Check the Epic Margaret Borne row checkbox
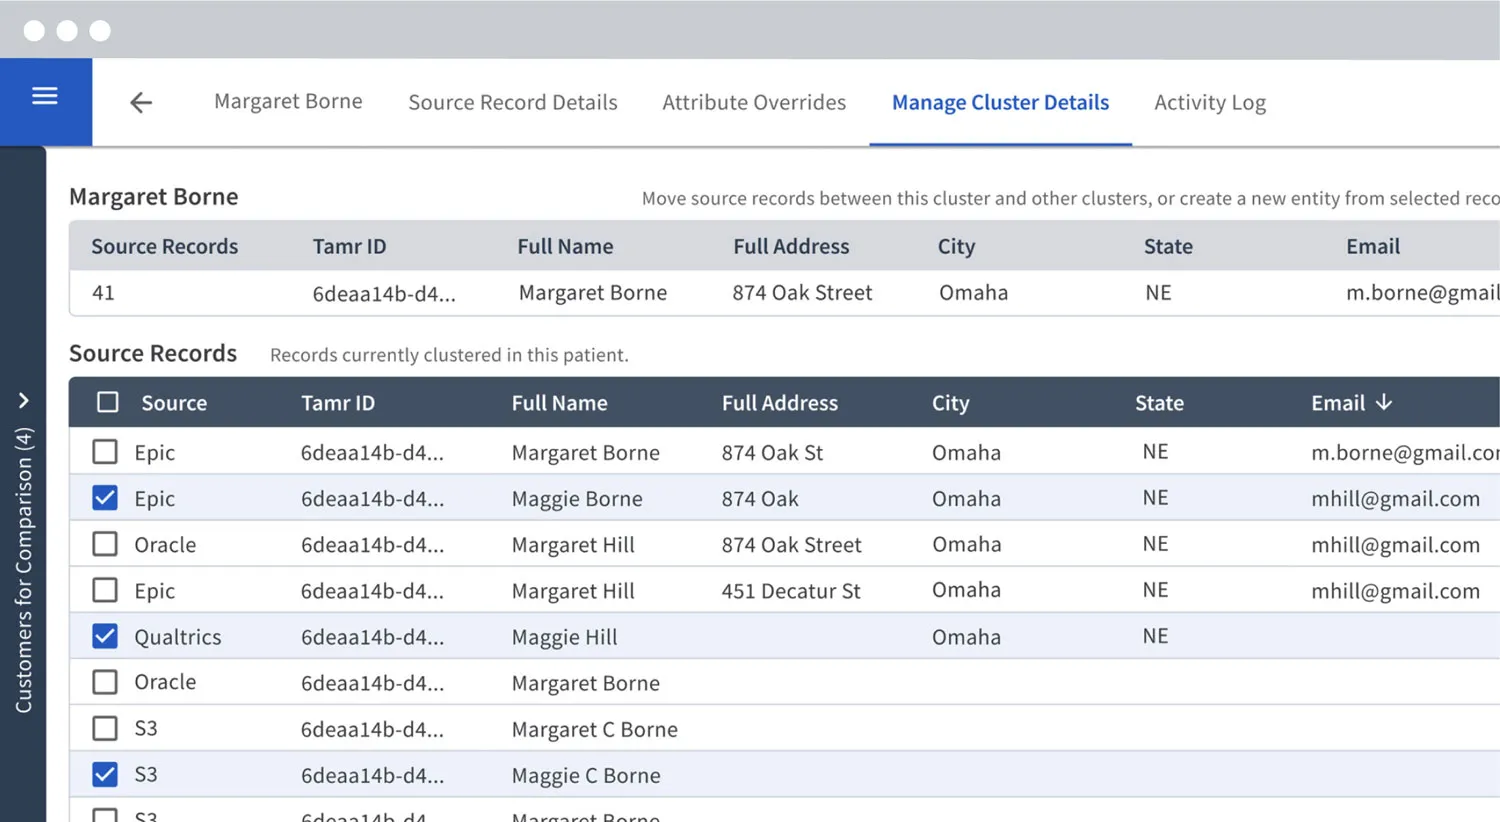 point(105,452)
